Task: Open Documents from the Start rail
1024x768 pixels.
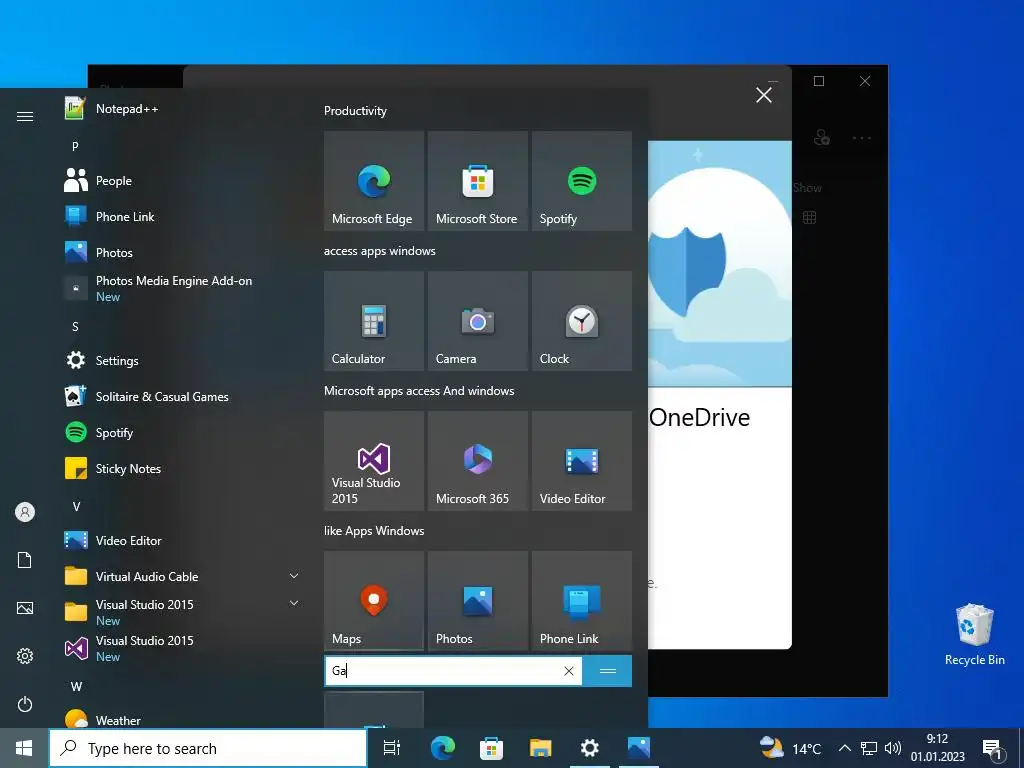Action: tap(25, 560)
